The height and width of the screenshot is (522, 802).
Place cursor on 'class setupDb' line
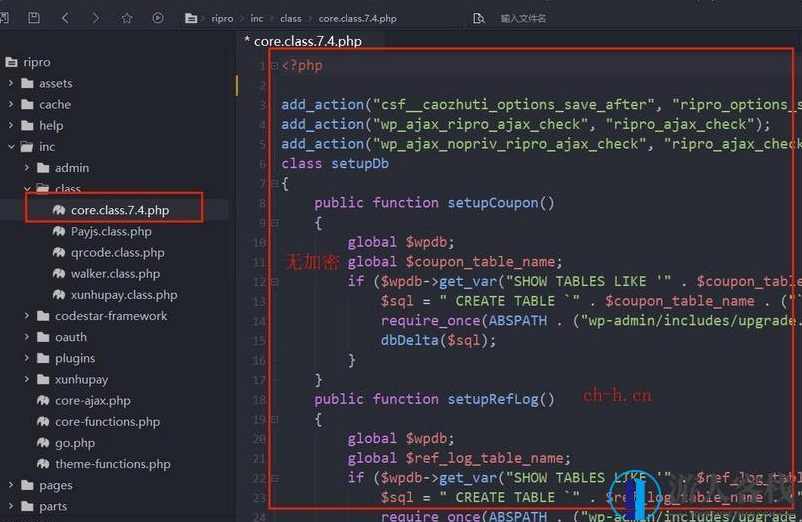pyautogui.click(x=335, y=164)
